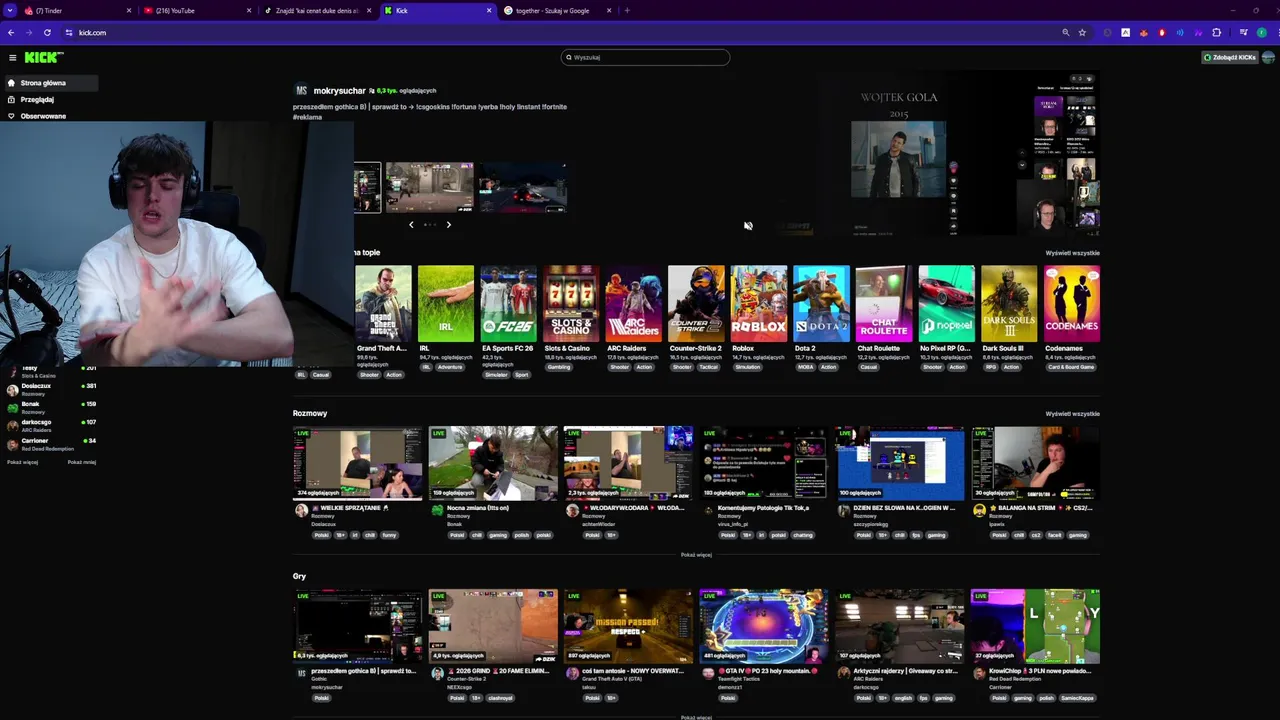Open the Chat Roulette category cover
Viewport: 1280px width, 720px height.
pyautogui.click(x=884, y=303)
